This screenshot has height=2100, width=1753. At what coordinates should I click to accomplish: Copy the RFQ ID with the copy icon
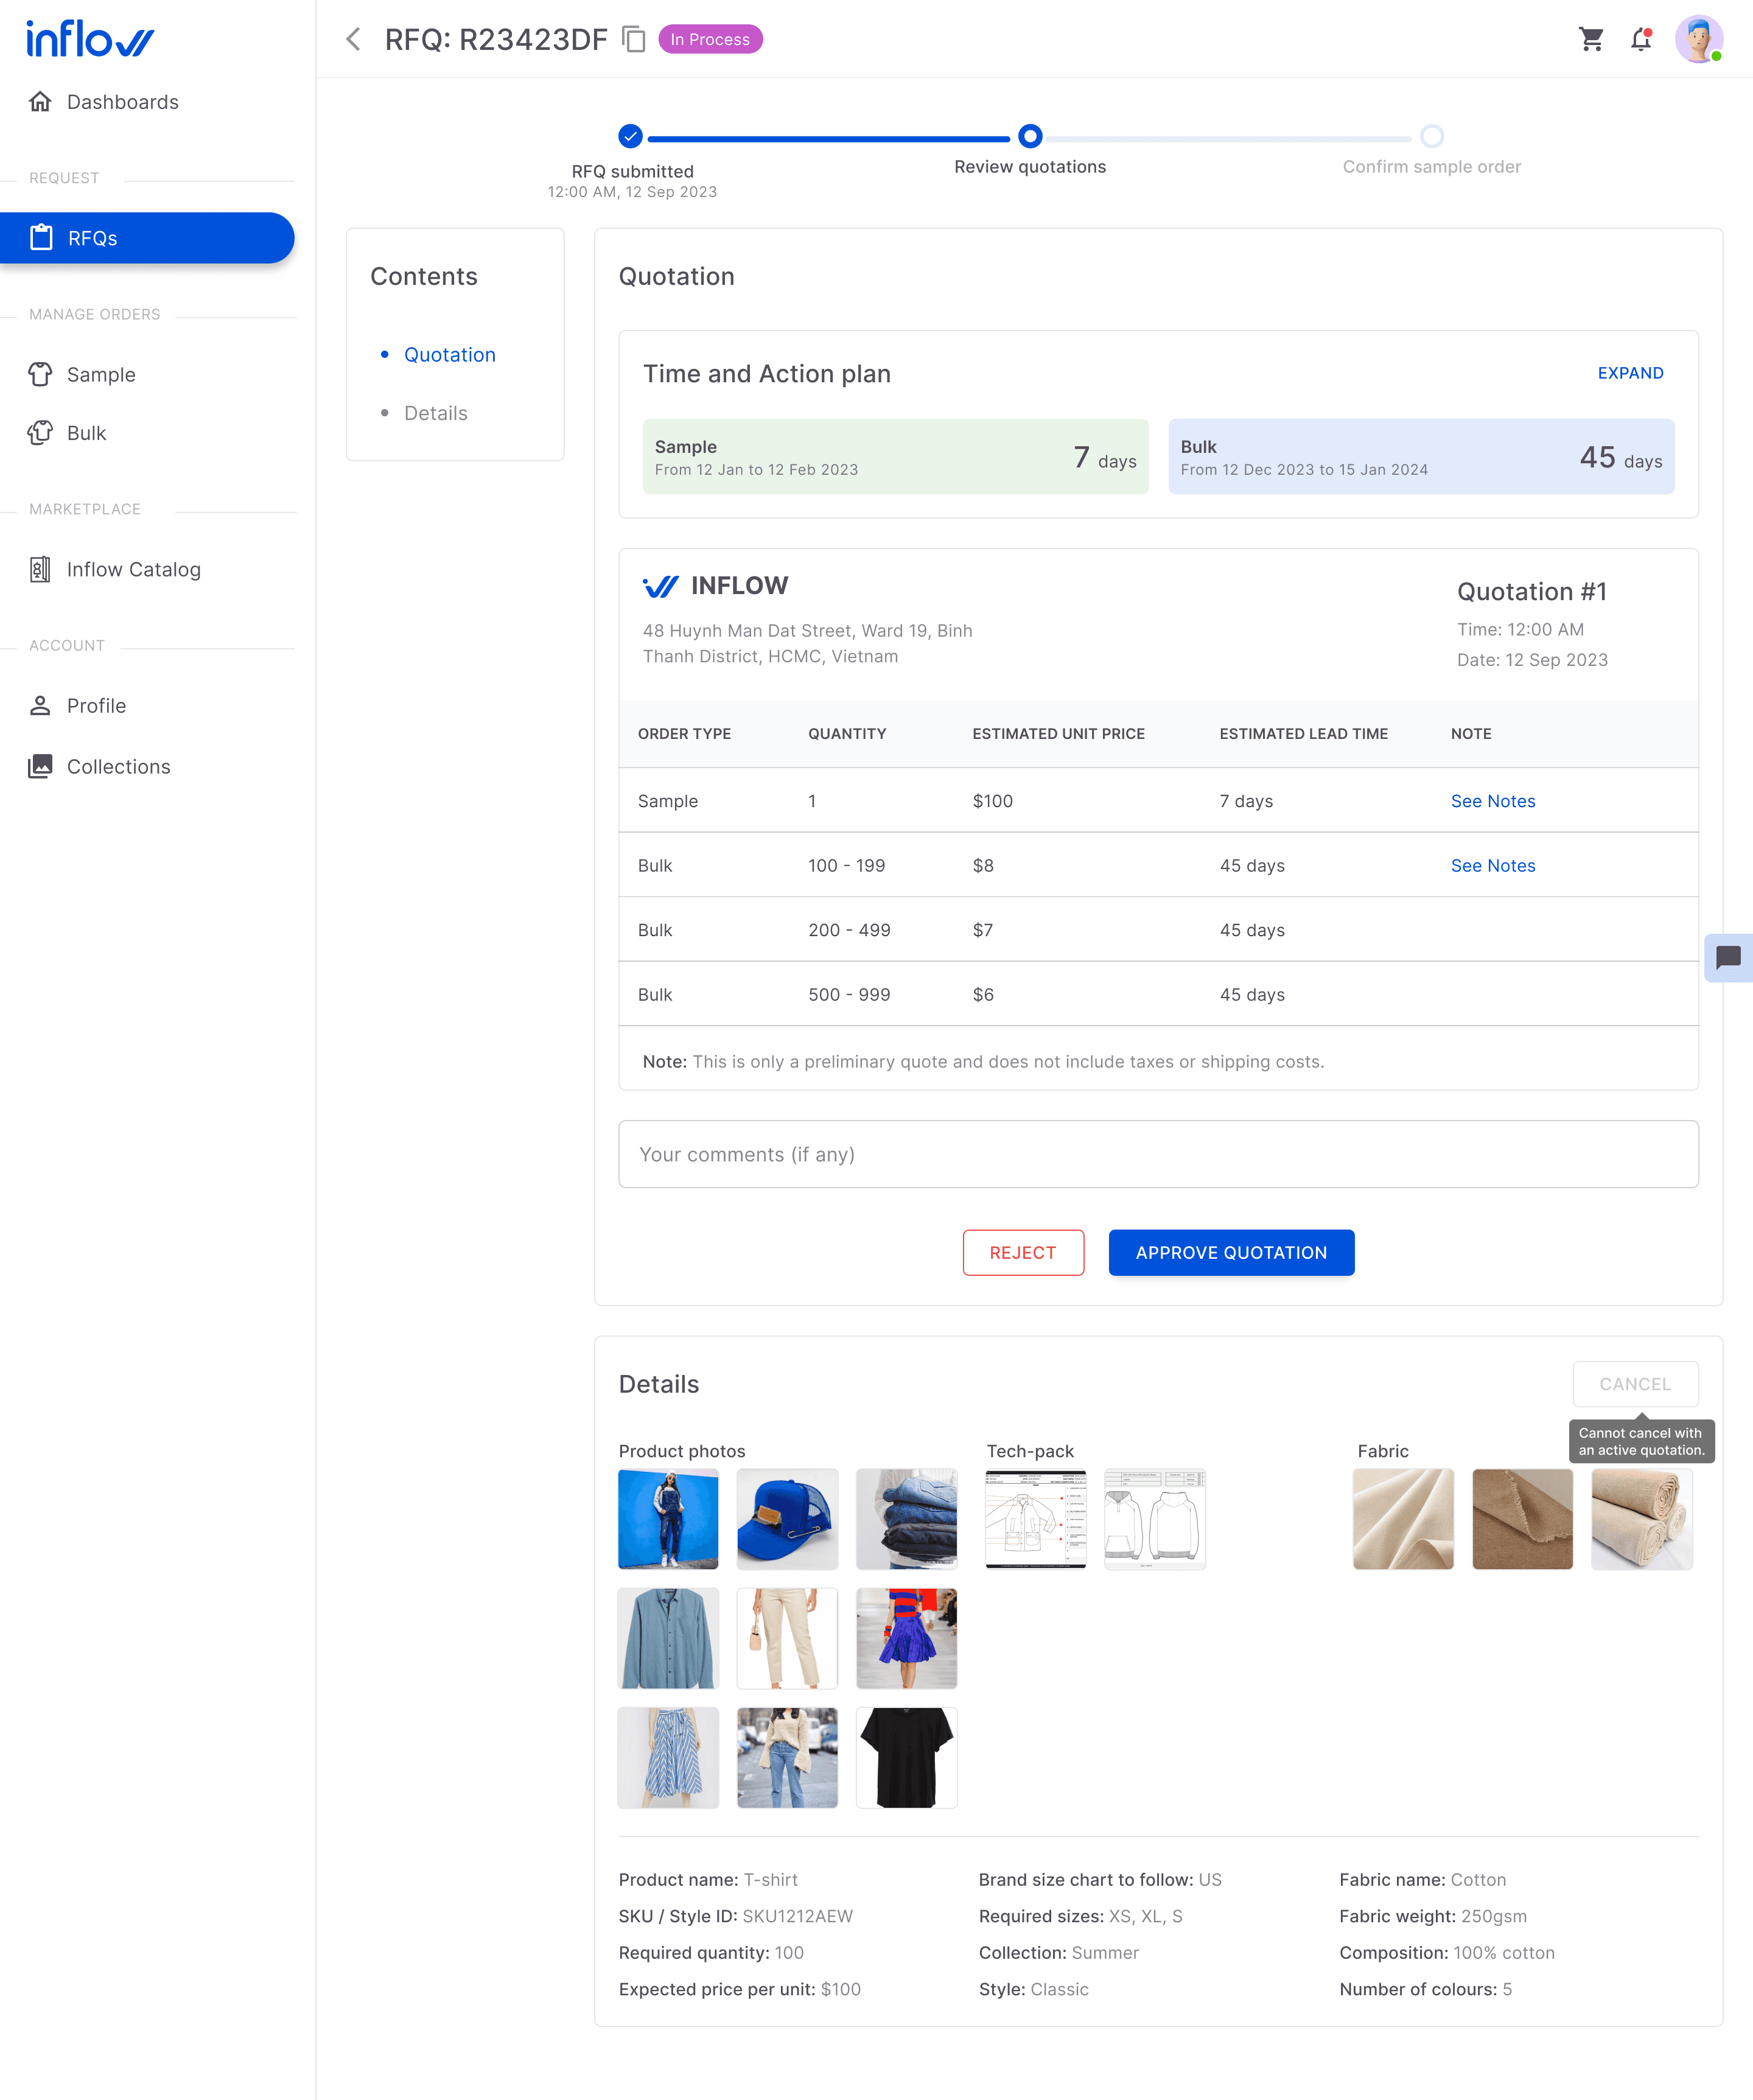pyautogui.click(x=633, y=39)
